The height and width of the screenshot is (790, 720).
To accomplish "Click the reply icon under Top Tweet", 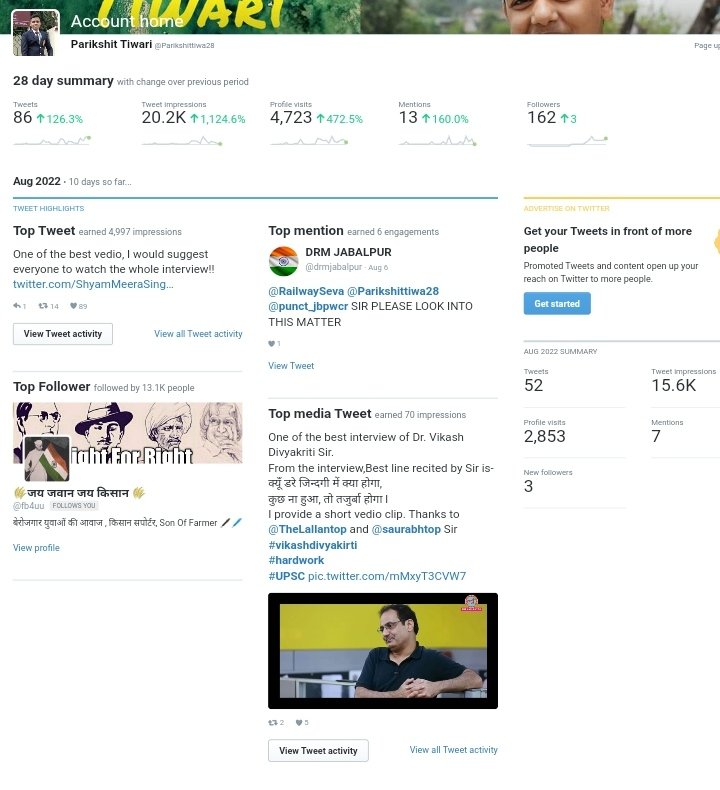I will click(x=17, y=306).
